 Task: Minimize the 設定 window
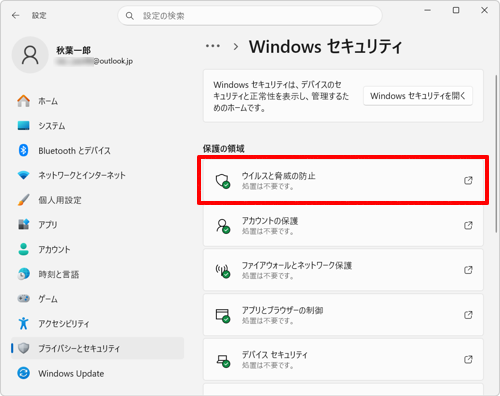(x=428, y=10)
